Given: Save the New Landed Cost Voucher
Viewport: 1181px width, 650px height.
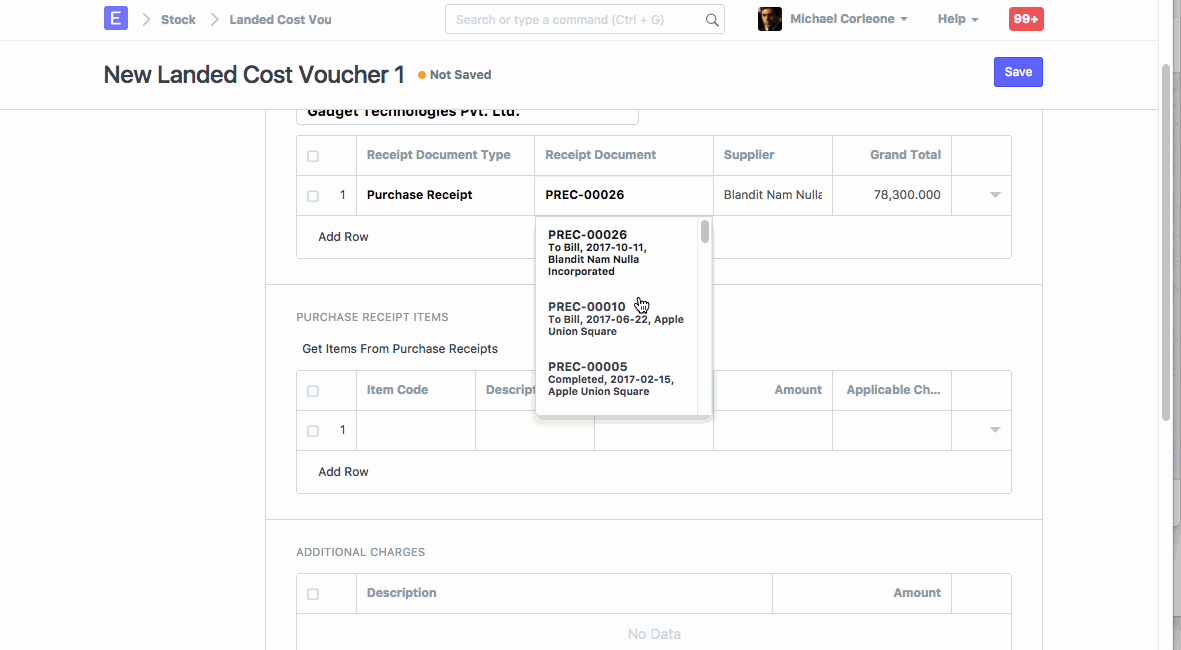Looking at the screenshot, I should pyautogui.click(x=1018, y=71).
